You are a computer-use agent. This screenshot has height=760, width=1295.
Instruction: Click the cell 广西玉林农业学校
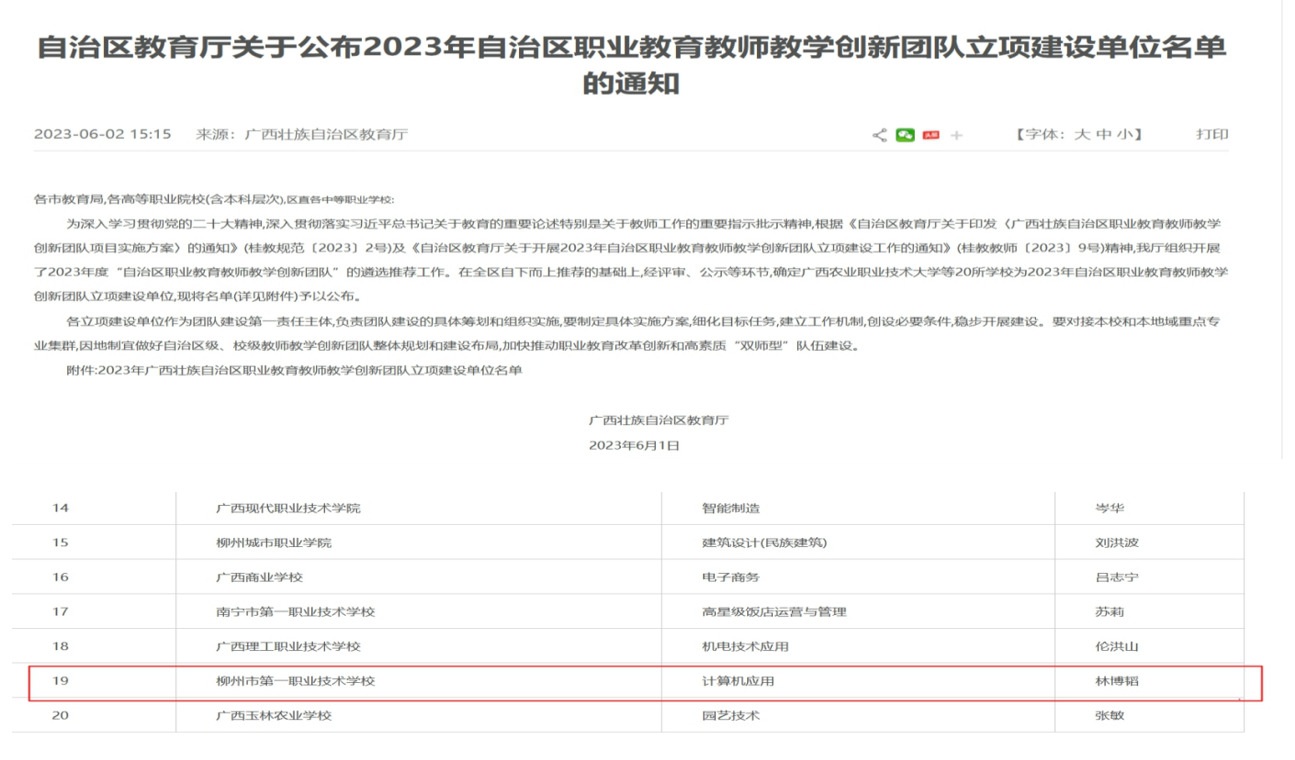pyautogui.click(x=273, y=715)
